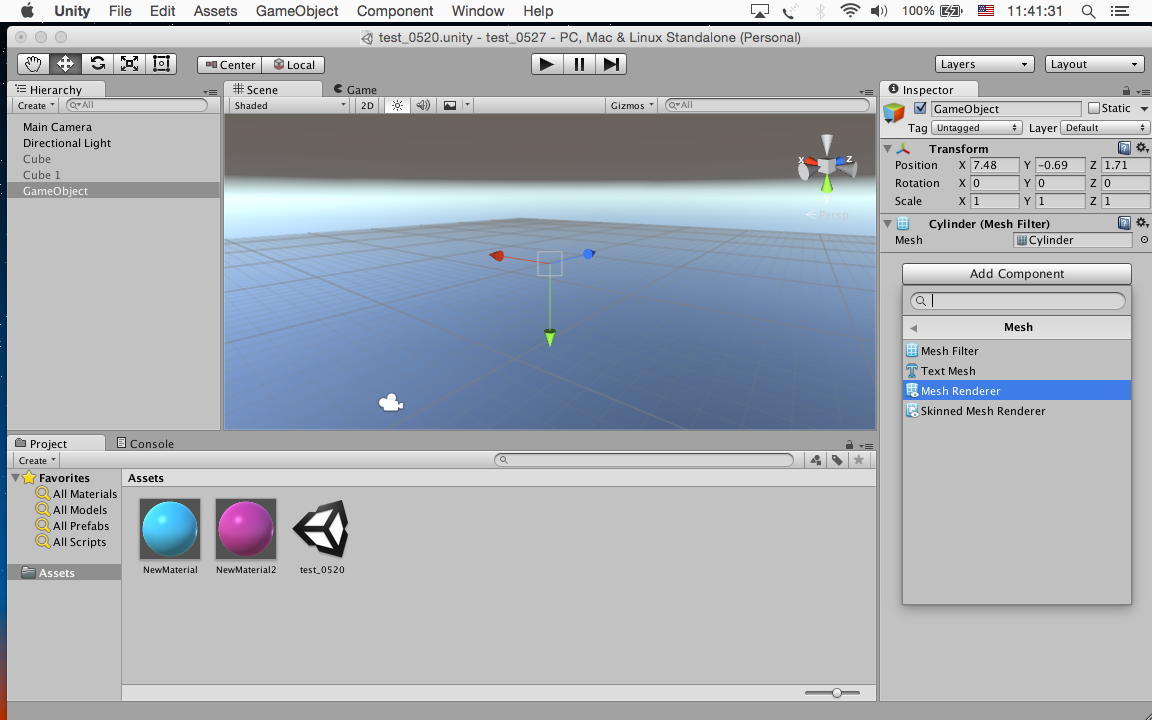1152x720 pixels.
Task: Open Transform component gear settings
Action: pyautogui.click(x=1142, y=148)
